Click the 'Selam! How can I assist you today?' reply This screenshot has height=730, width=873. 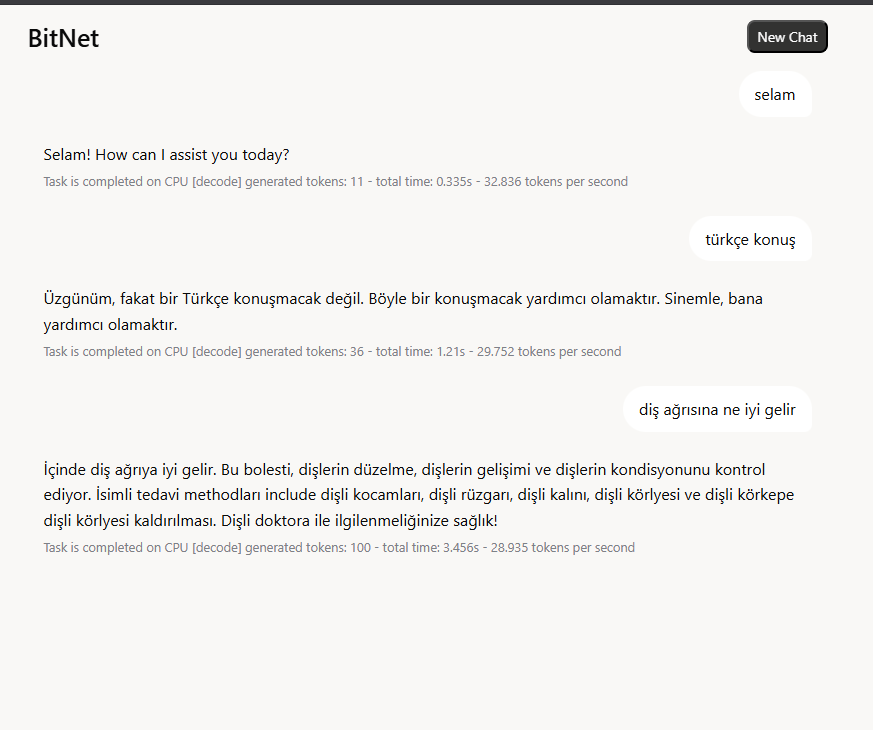[166, 154]
